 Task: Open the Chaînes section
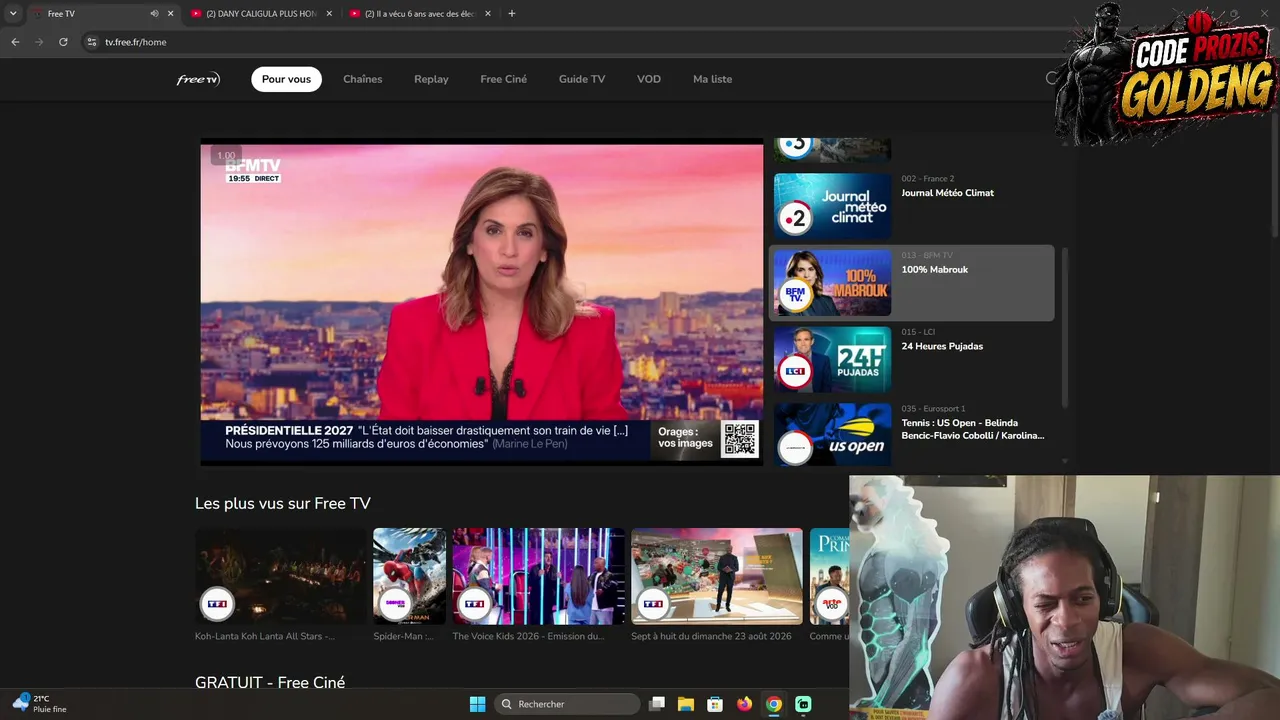click(x=362, y=79)
